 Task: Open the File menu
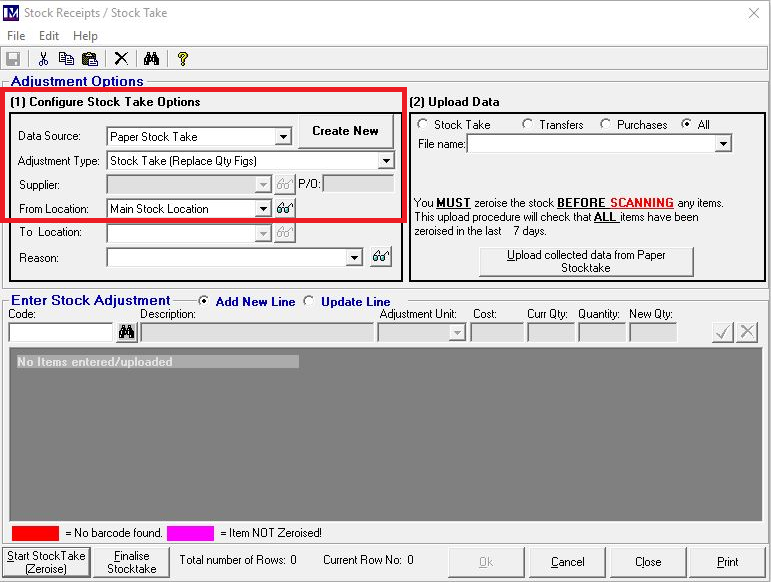click(x=16, y=36)
